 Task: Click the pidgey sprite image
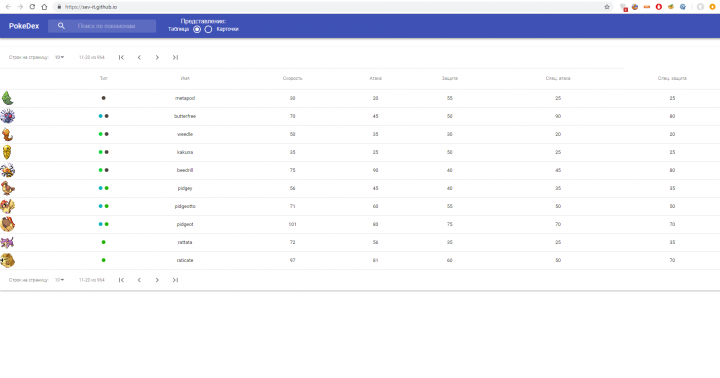coord(7,188)
